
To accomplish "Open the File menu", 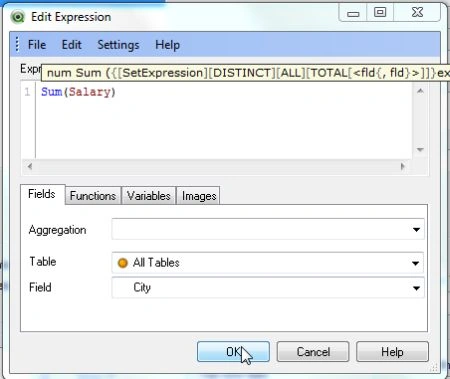I will tap(37, 45).
